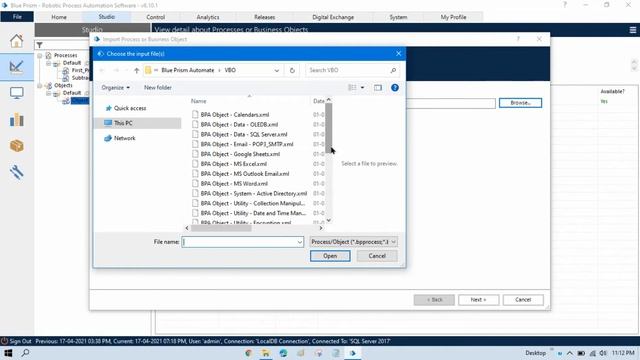
Task: Open the Releases package sidebar icon
Action: click(17, 146)
